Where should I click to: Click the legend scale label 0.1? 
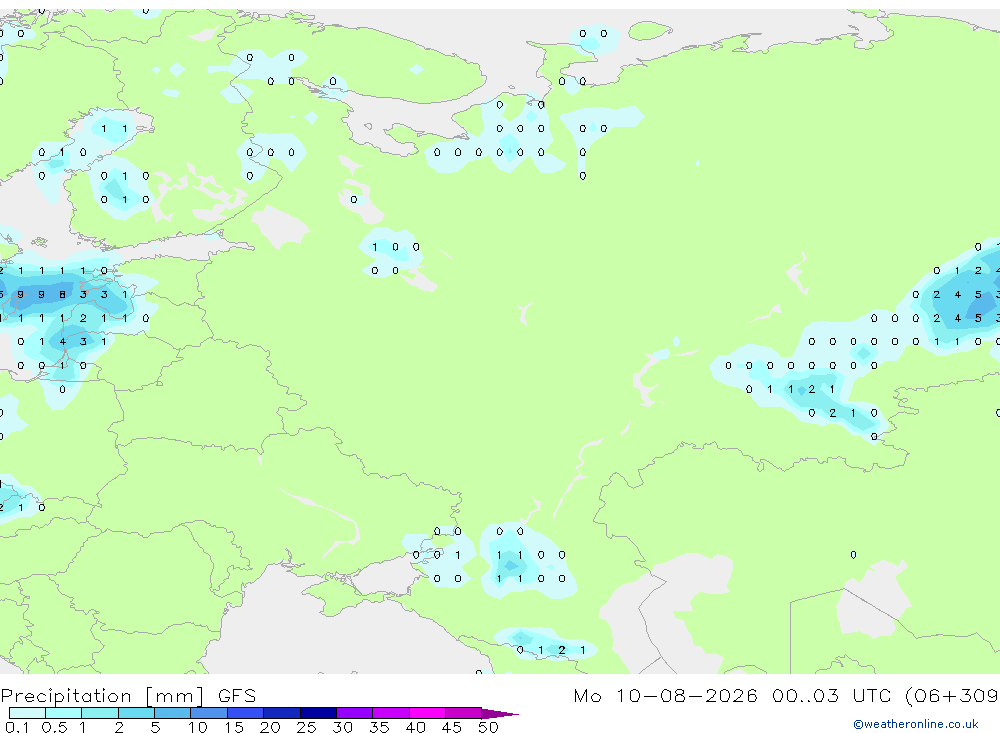[17, 727]
